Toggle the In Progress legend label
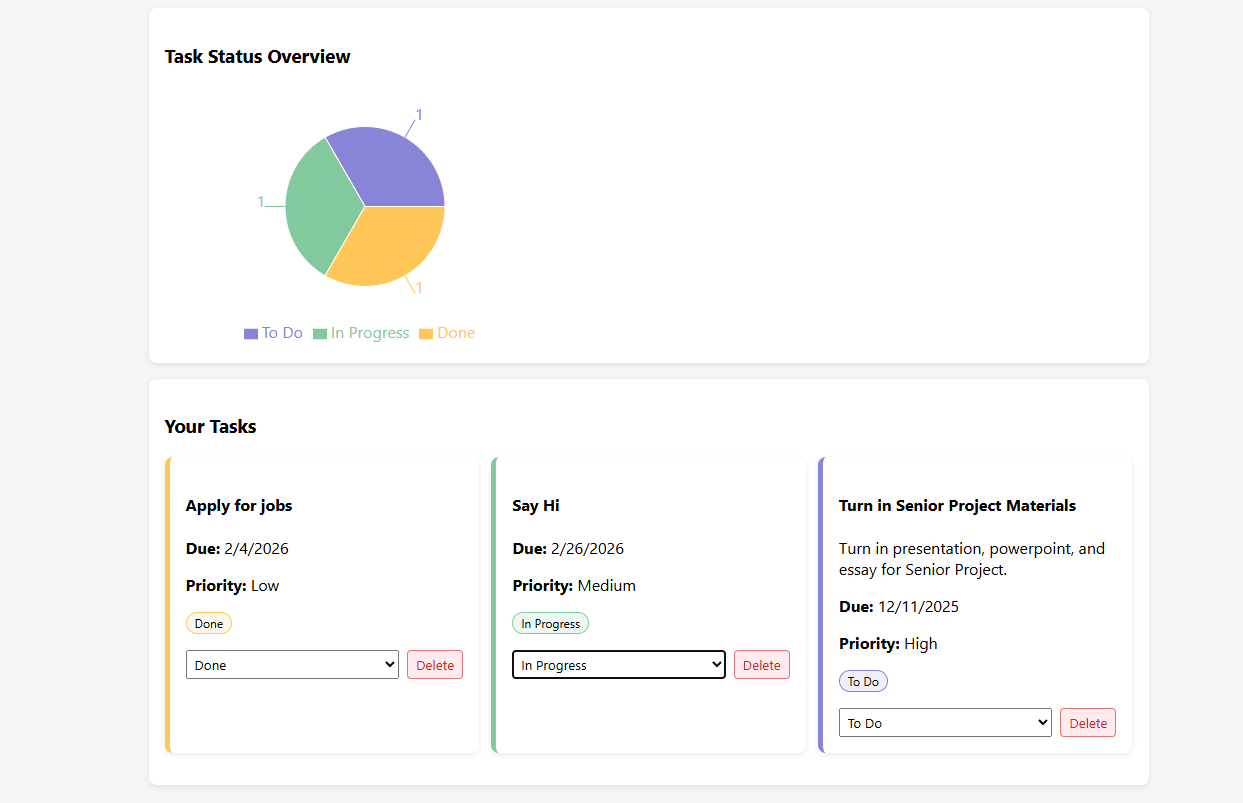Viewport: 1243px width, 803px height. [370, 333]
